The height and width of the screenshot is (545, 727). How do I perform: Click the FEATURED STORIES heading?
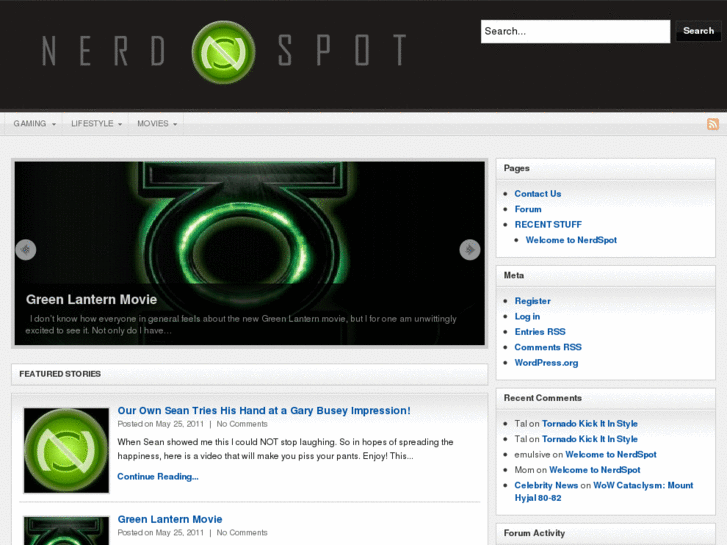point(60,374)
